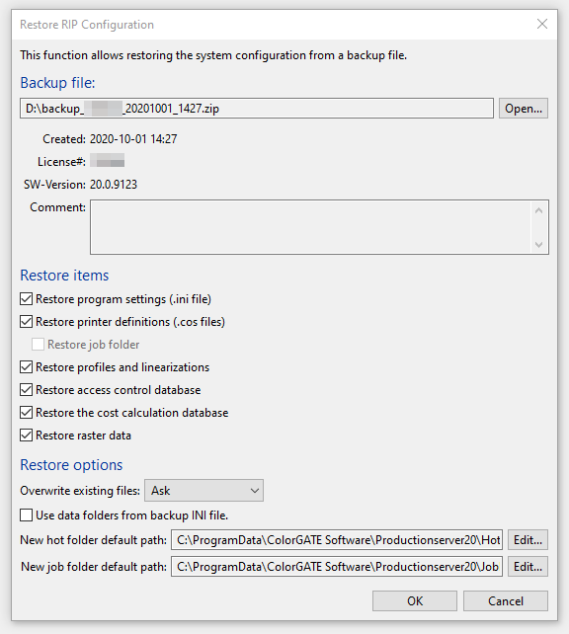This screenshot has width=569, height=634.
Task: Click inside the Backup file path field
Action: click(x=257, y=108)
